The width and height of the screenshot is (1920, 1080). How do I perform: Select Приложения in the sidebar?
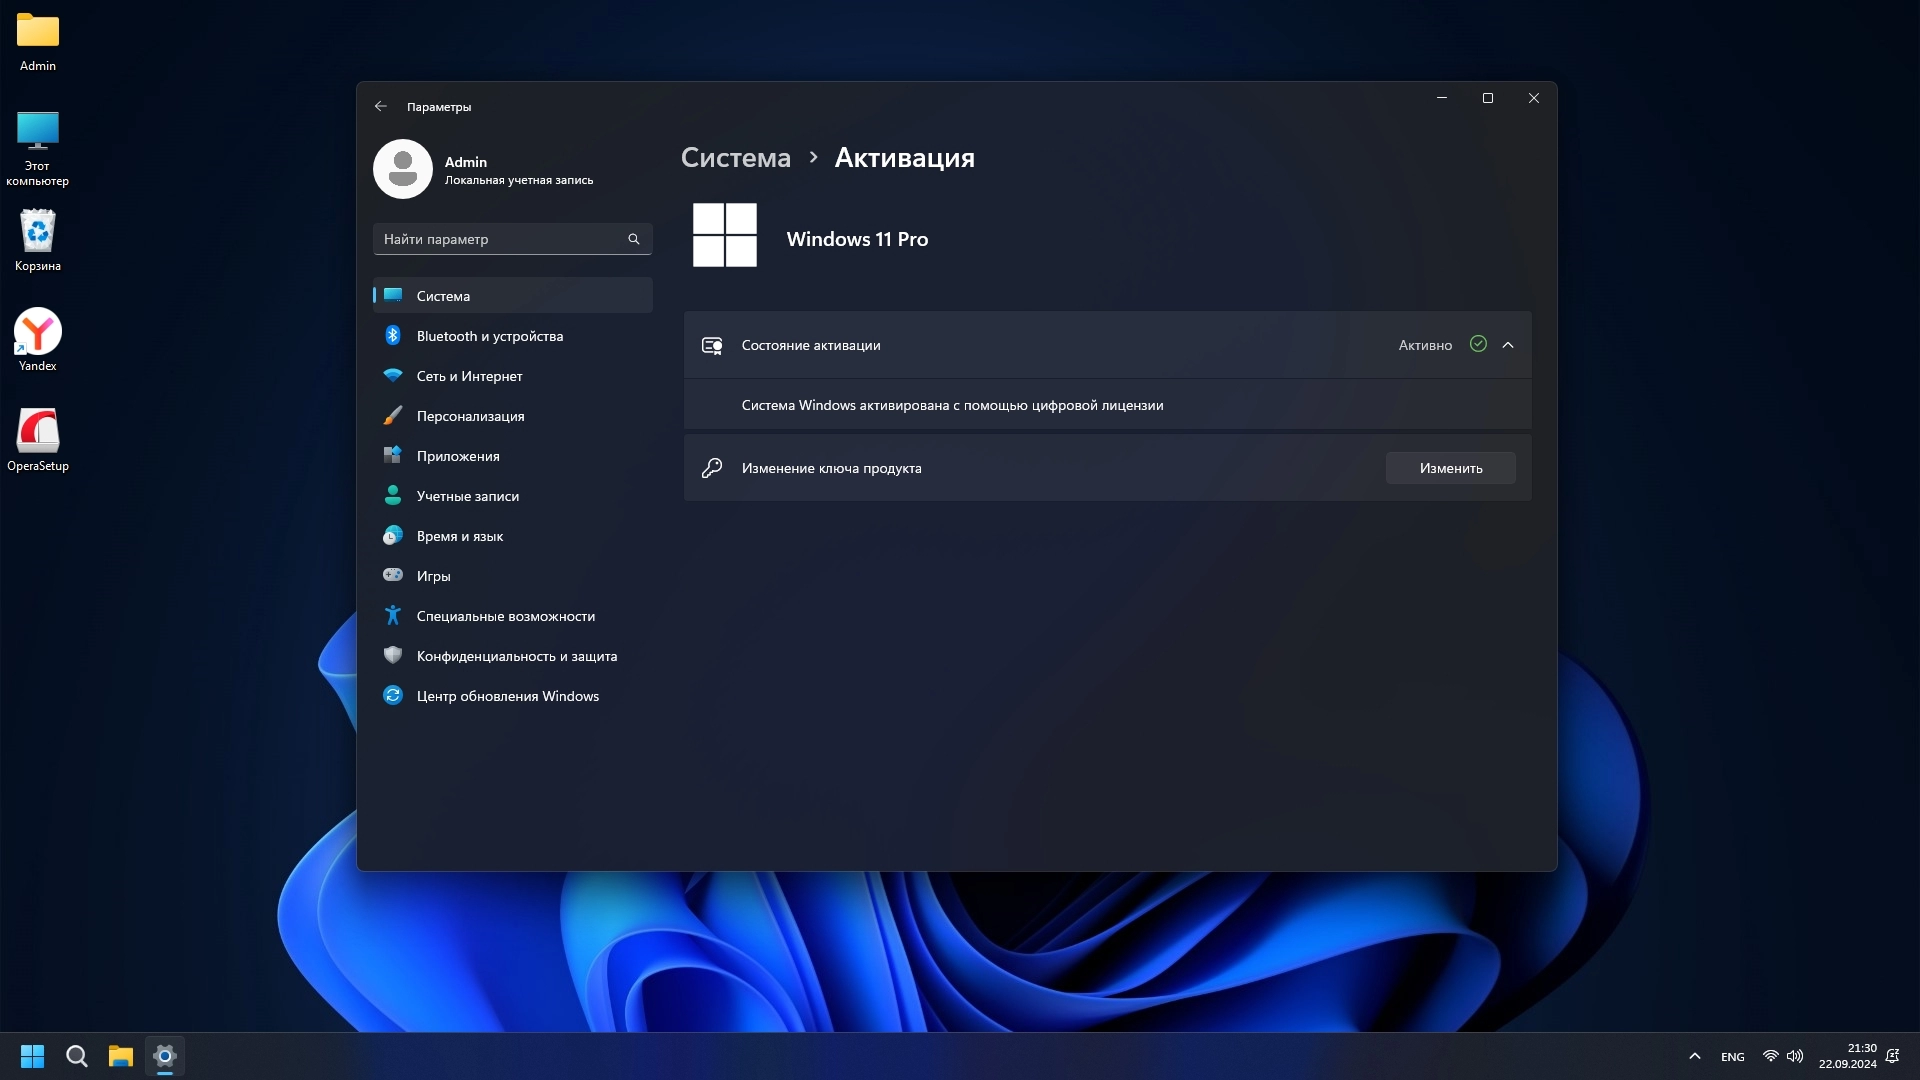pos(457,456)
